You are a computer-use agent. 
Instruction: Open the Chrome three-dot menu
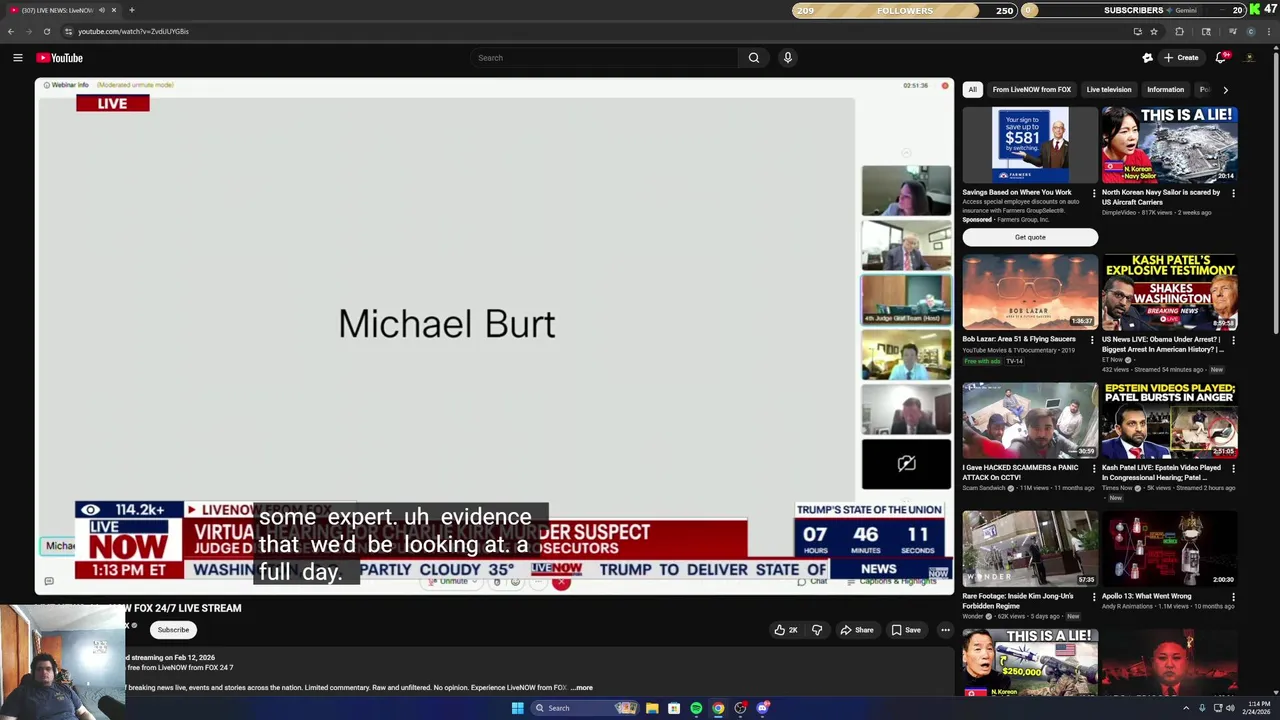[1269, 31]
